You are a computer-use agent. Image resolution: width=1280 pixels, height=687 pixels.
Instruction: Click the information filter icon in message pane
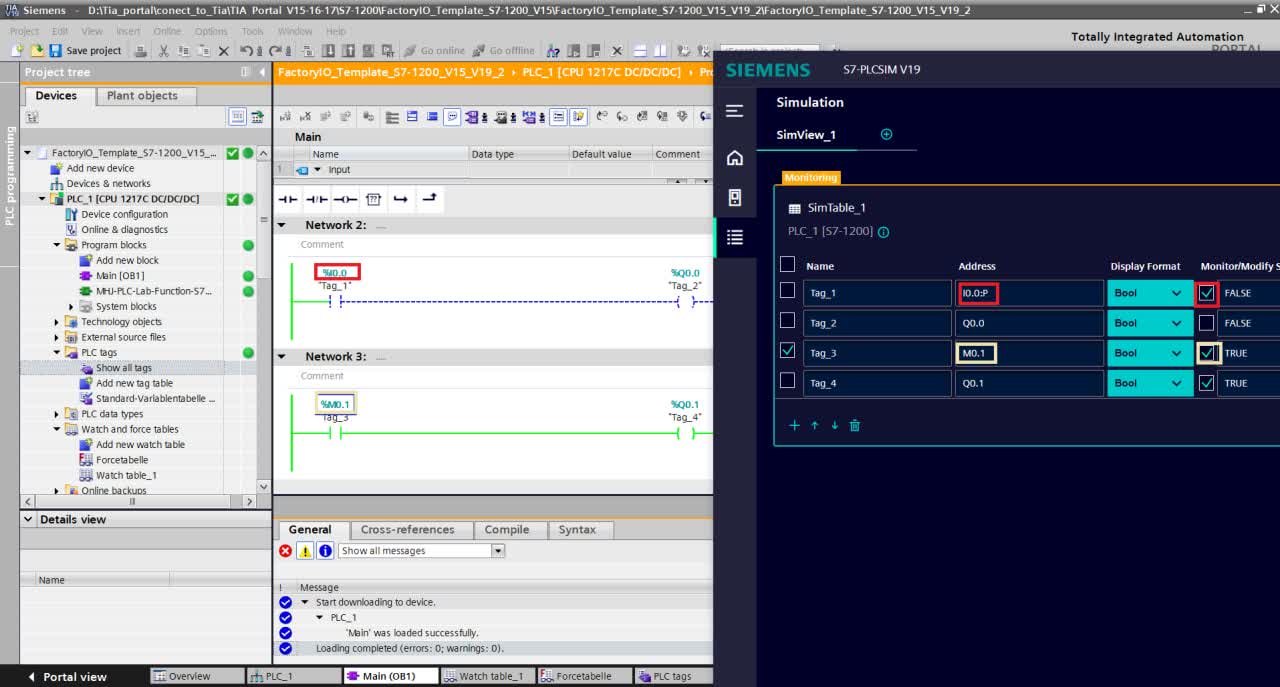click(325, 551)
